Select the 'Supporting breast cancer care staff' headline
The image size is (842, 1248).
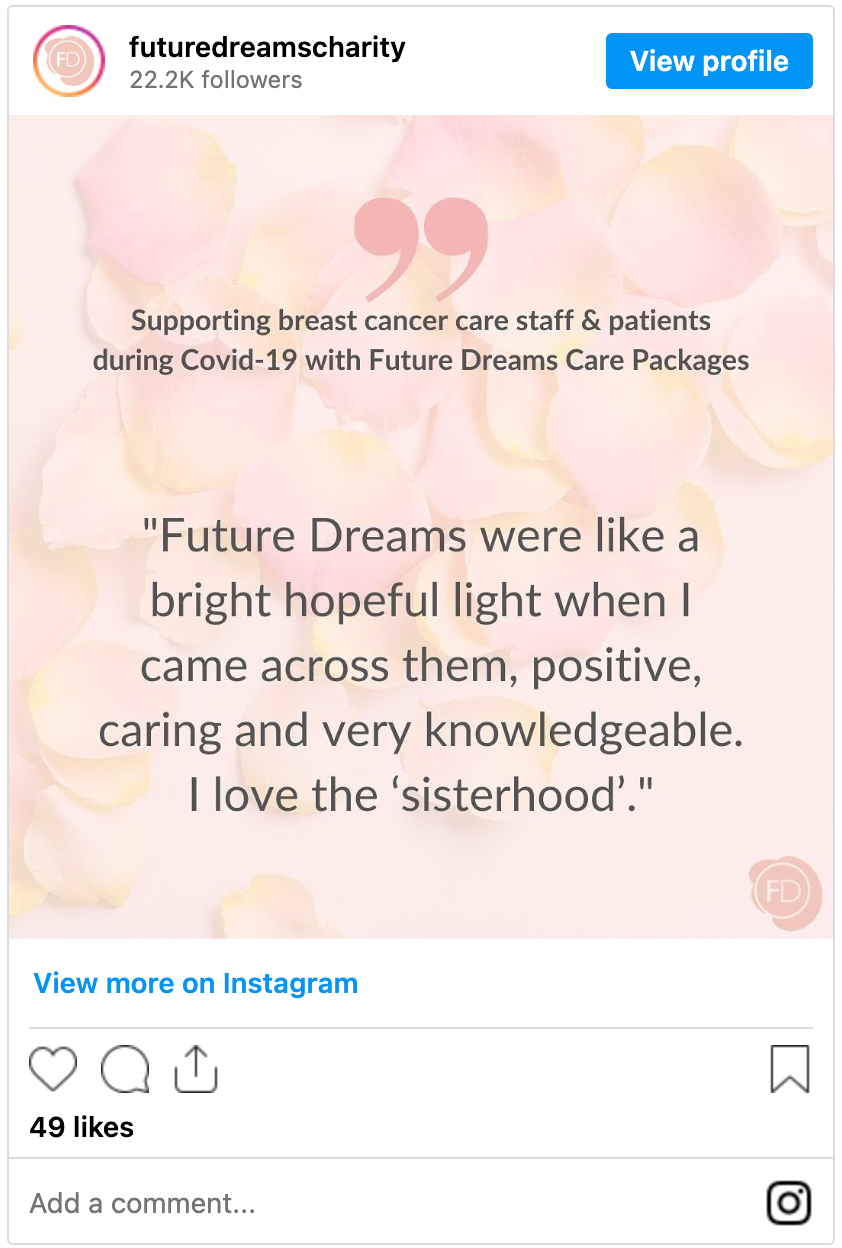click(421, 322)
